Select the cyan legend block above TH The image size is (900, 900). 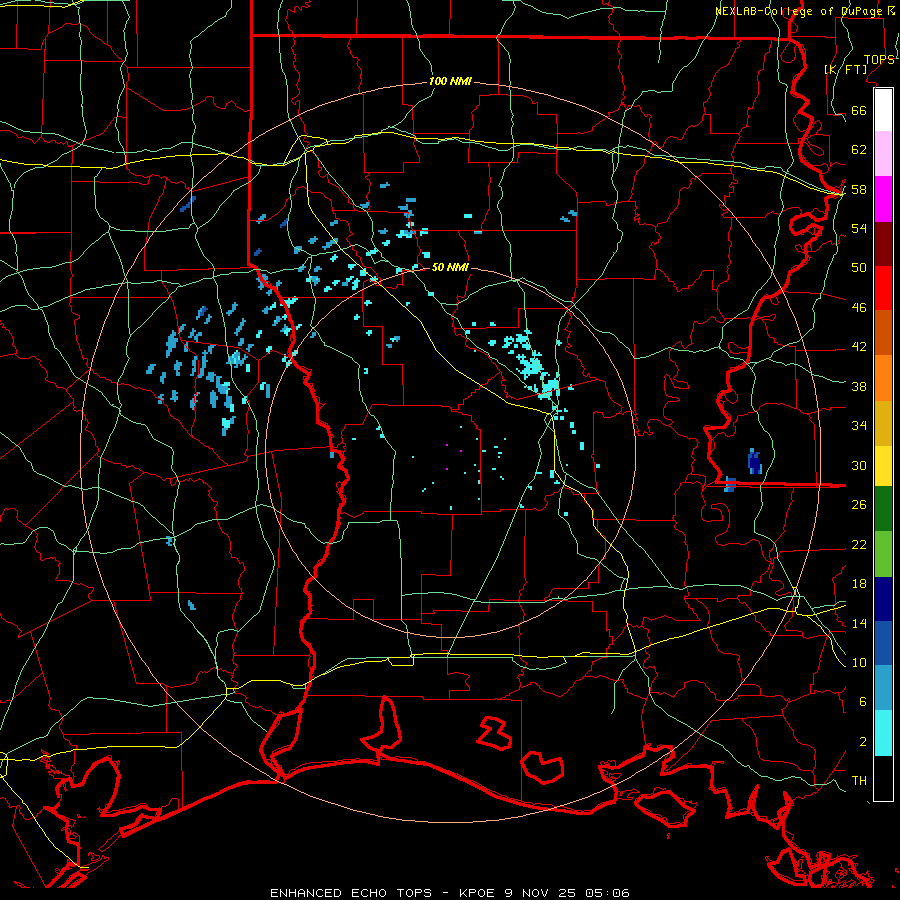pos(883,733)
